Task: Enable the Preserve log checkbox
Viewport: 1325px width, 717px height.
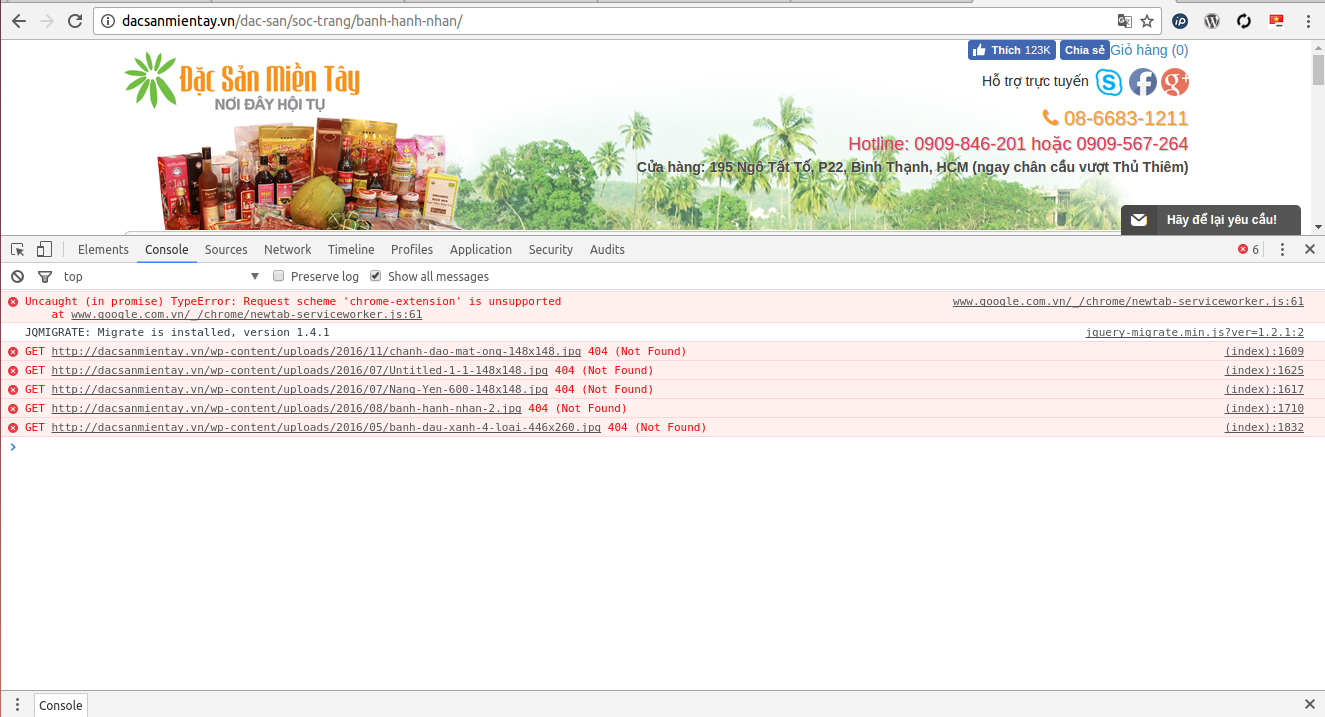Action: (x=280, y=277)
